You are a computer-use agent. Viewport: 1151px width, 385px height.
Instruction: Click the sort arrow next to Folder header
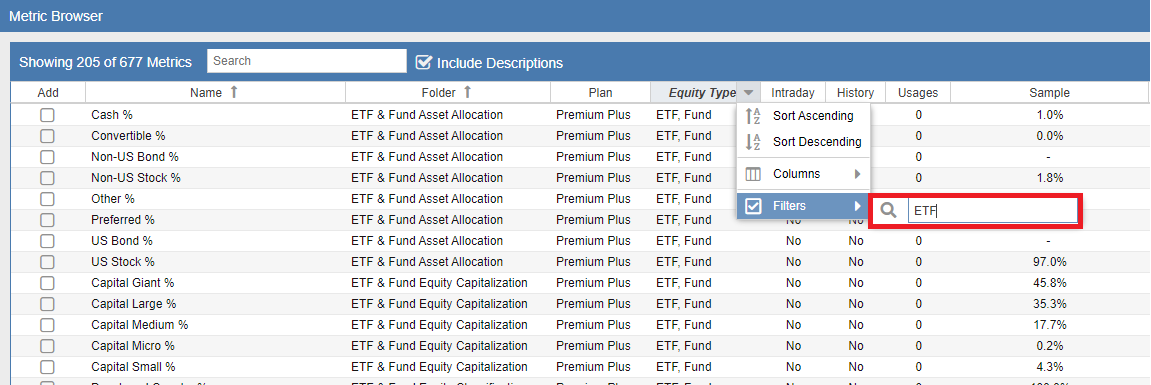click(x=467, y=93)
